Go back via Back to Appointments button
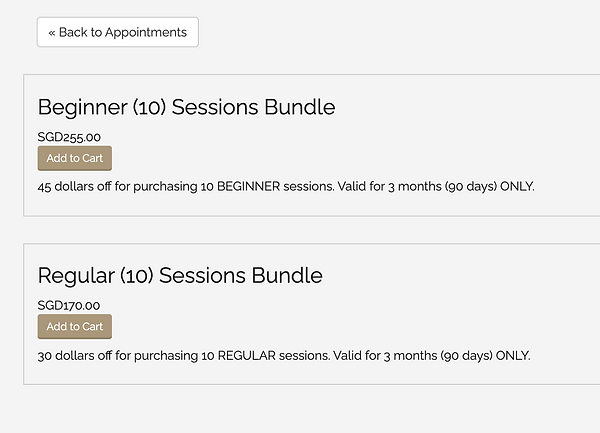The width and height of the screenshot is (600, 433). coord(118,32)
